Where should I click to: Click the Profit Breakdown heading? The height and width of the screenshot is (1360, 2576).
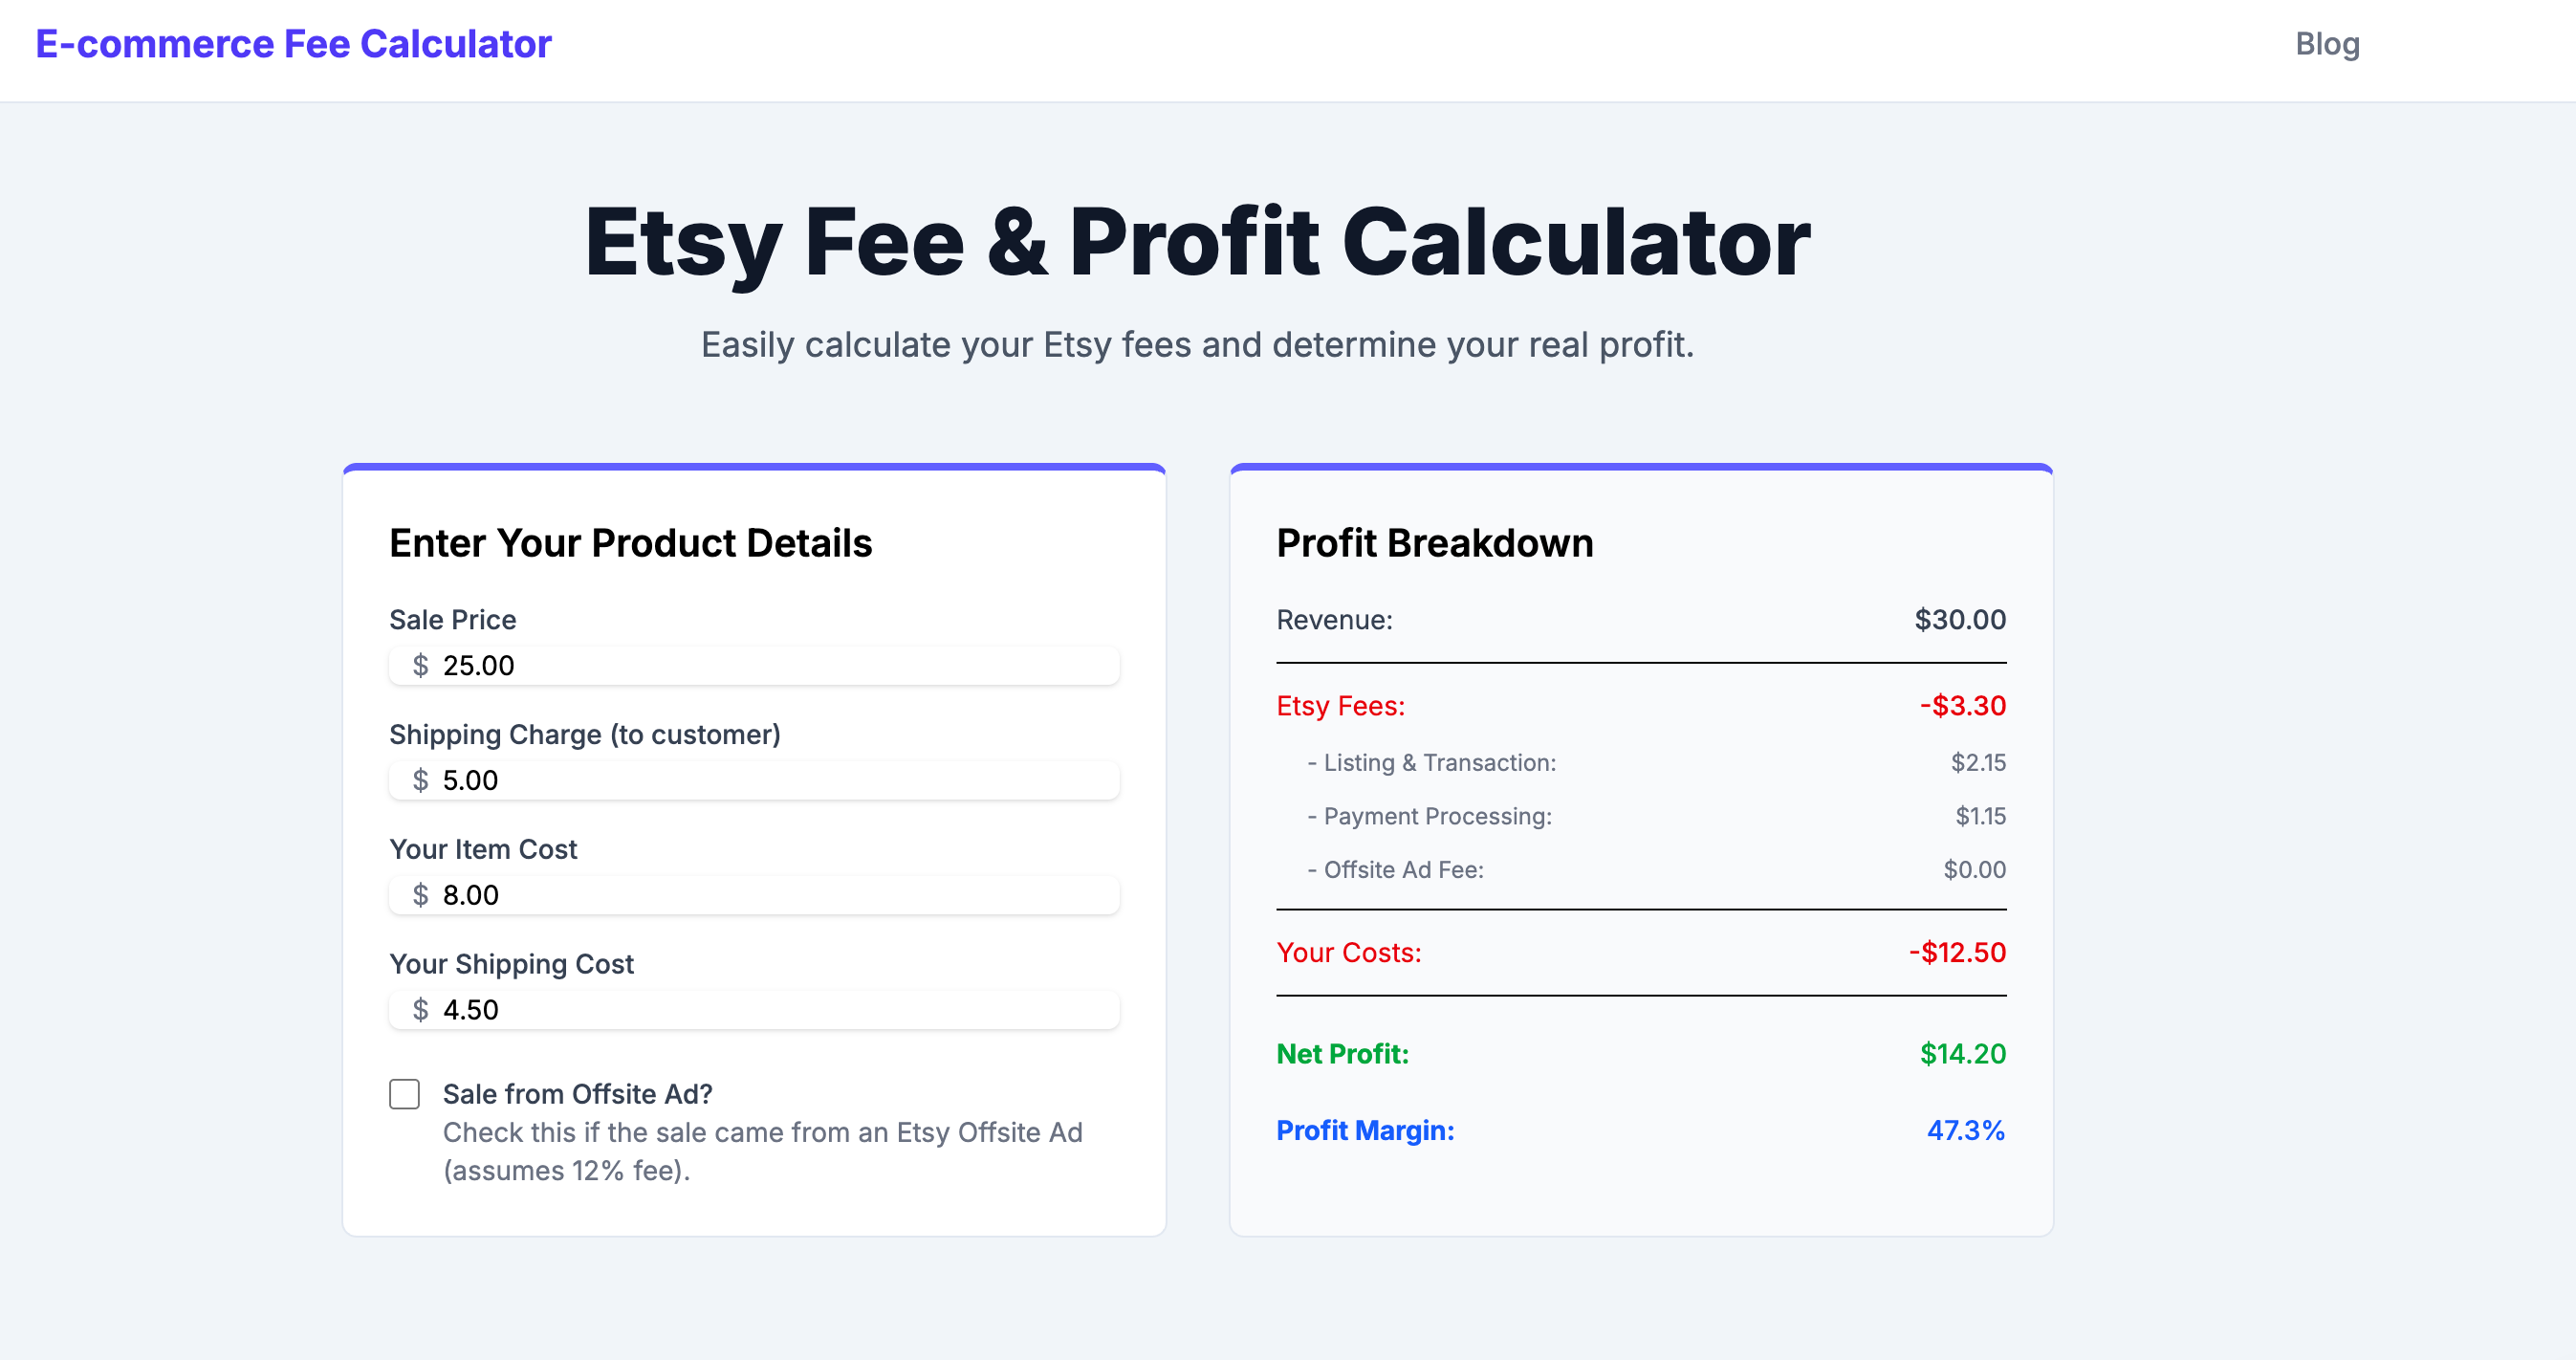pos(1434,543)
